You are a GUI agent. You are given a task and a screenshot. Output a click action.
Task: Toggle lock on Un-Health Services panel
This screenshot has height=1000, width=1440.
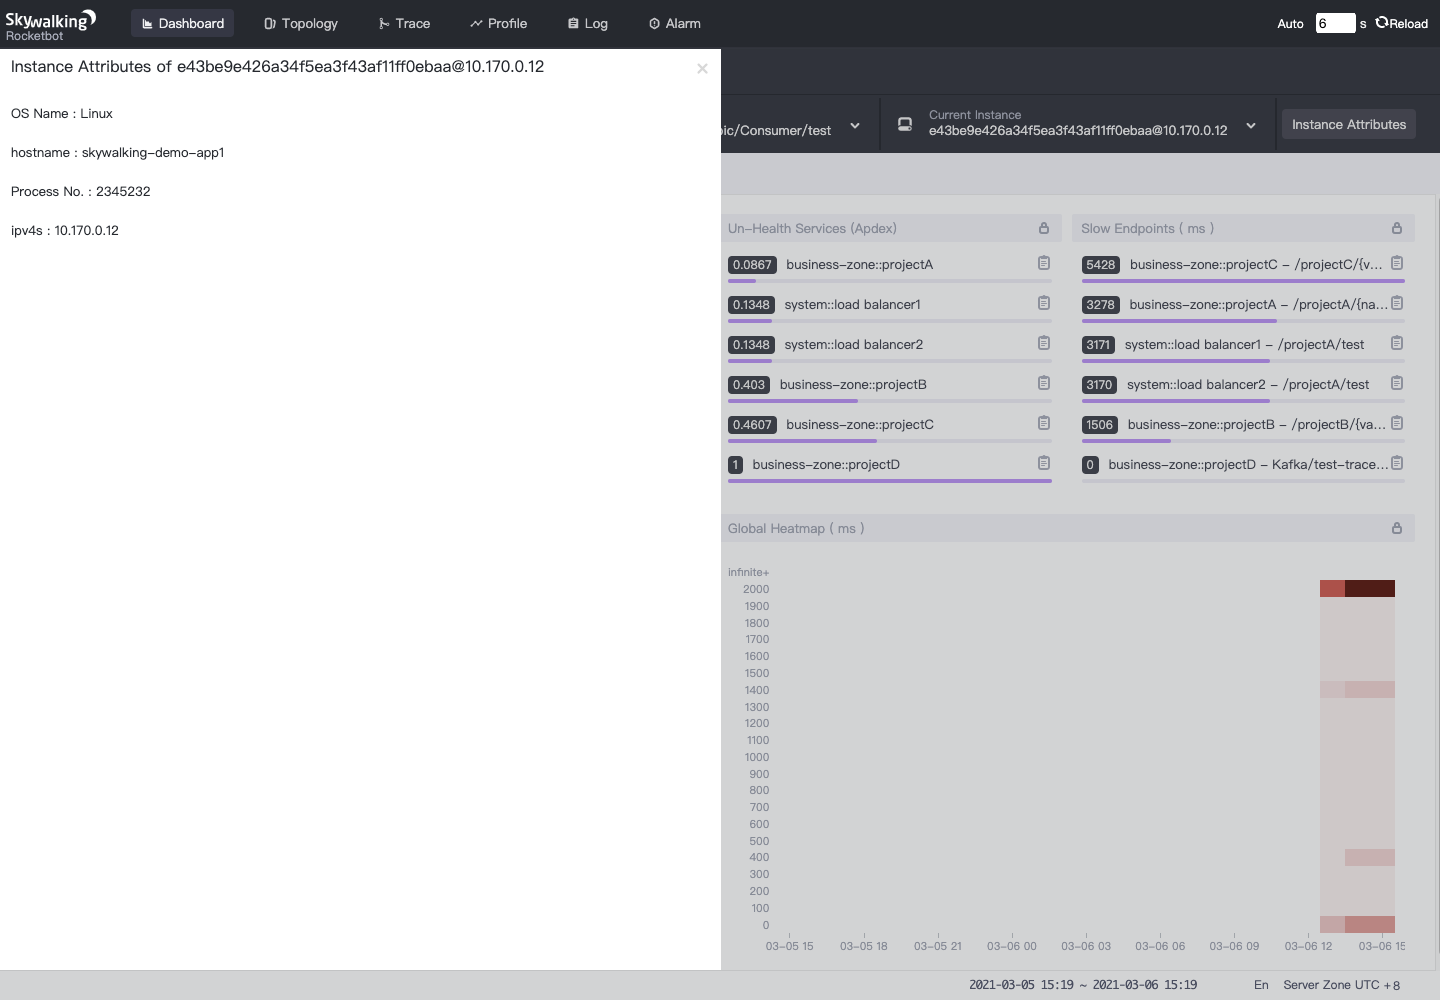click(1044, 228)
